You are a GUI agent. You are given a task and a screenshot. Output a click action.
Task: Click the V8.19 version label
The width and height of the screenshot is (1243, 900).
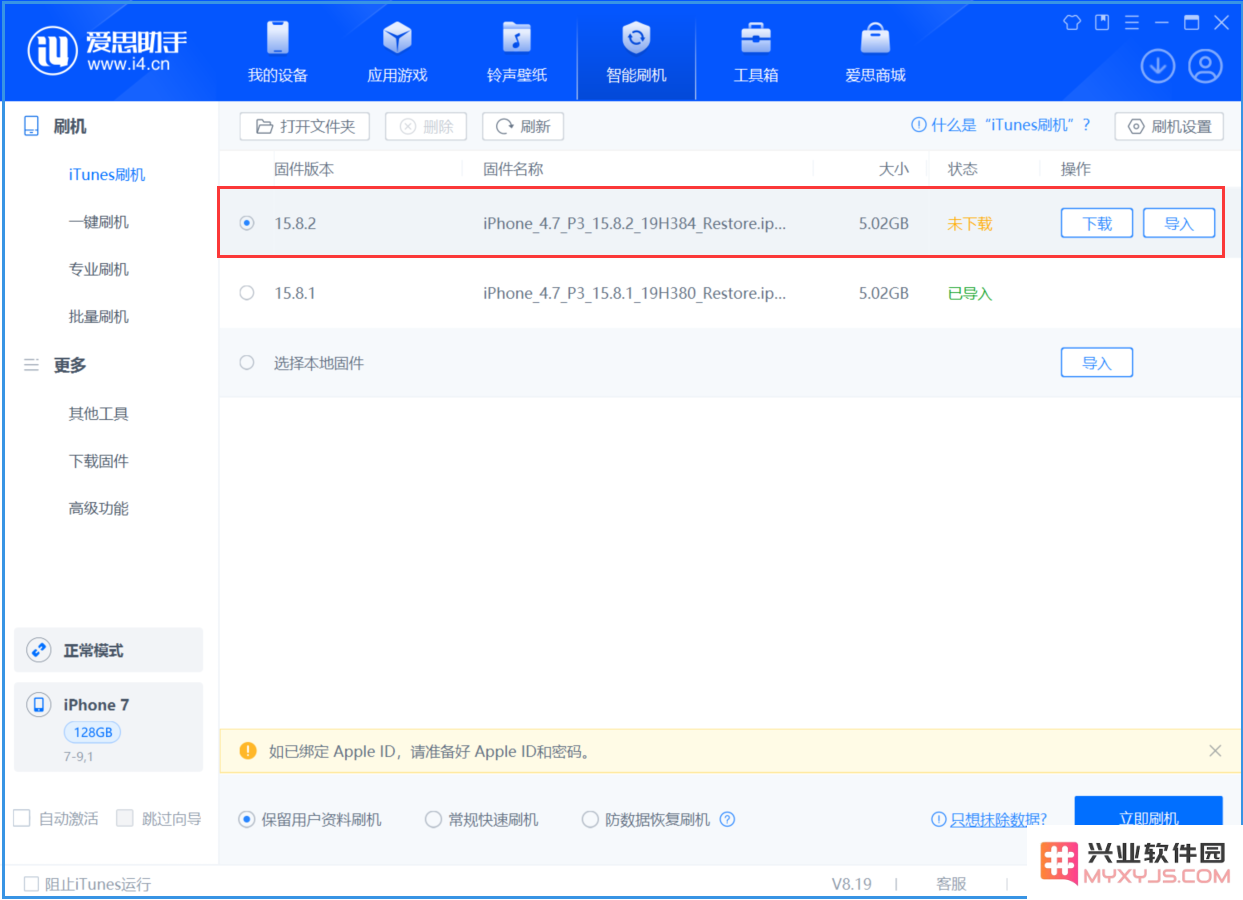[852, 884]
